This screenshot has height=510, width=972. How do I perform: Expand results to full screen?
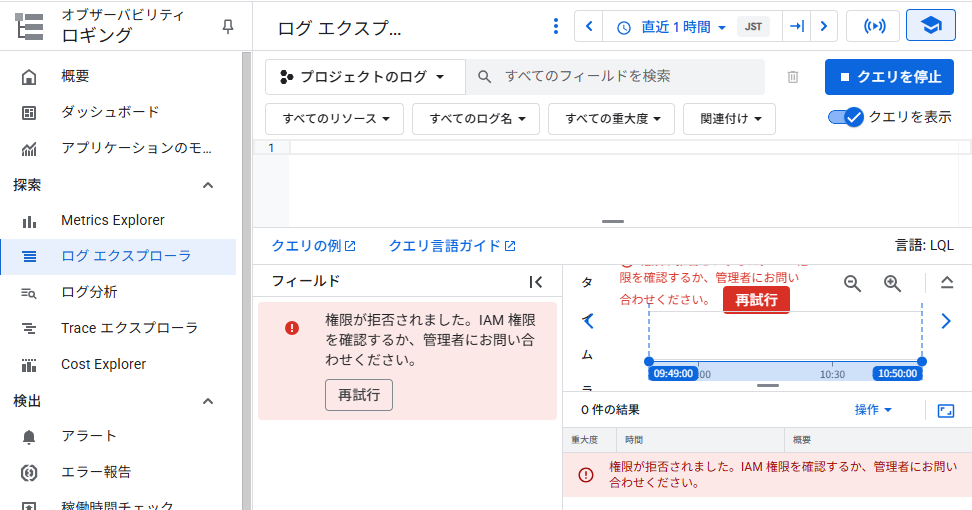click(x=946, y=411)
